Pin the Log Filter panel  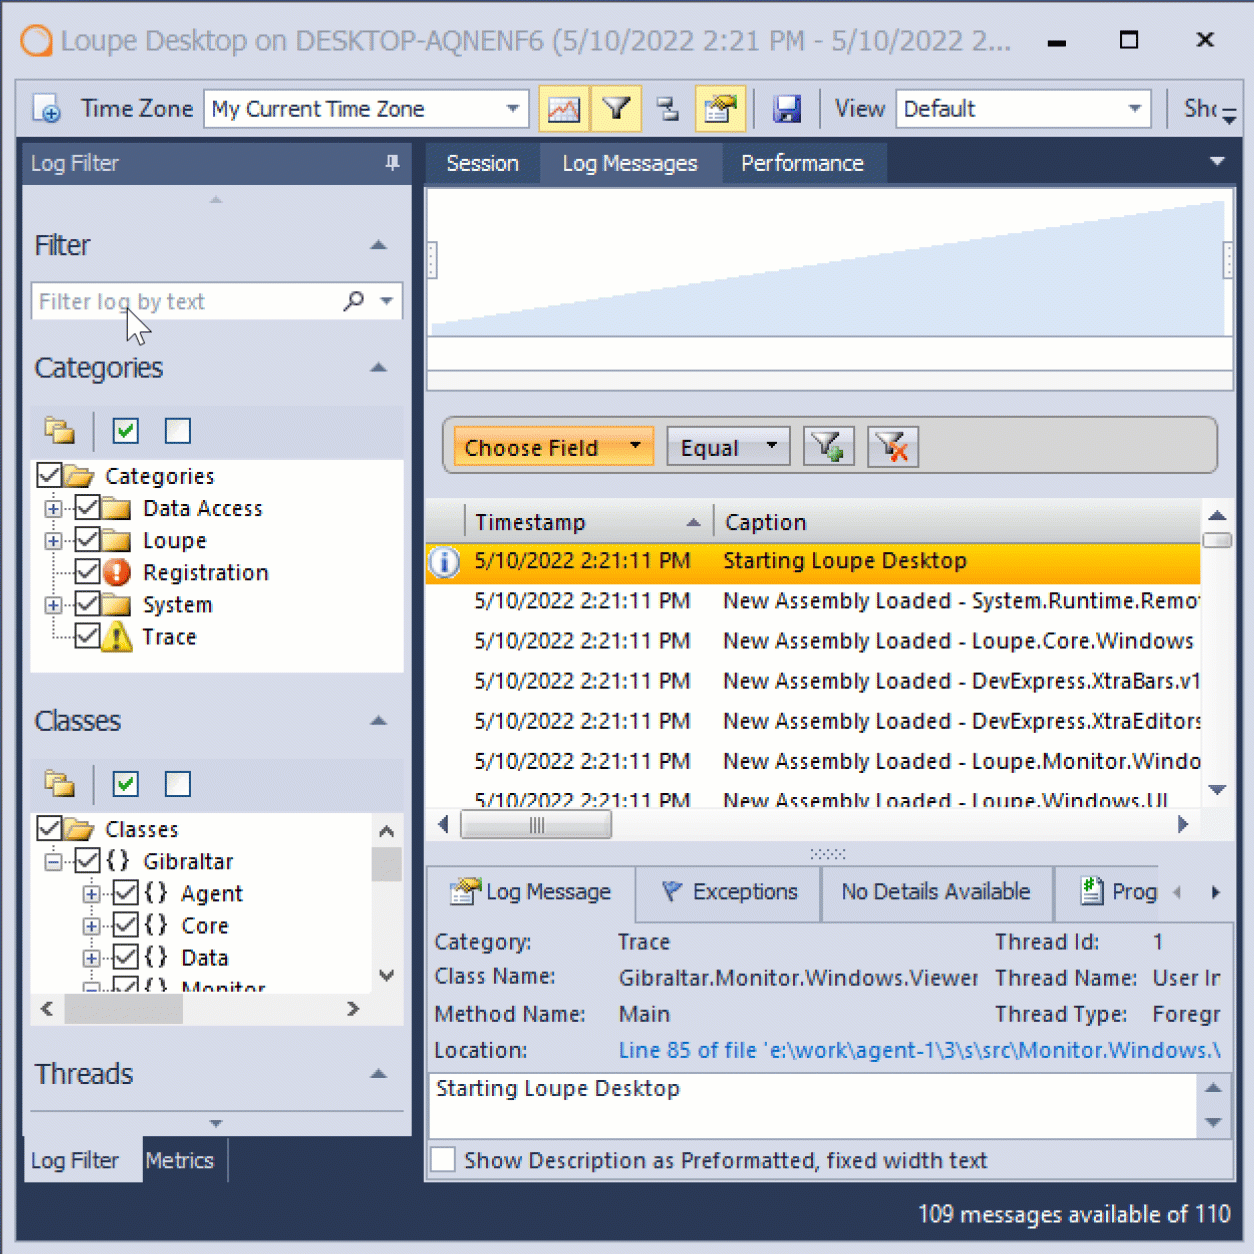[x=392, y=163]
